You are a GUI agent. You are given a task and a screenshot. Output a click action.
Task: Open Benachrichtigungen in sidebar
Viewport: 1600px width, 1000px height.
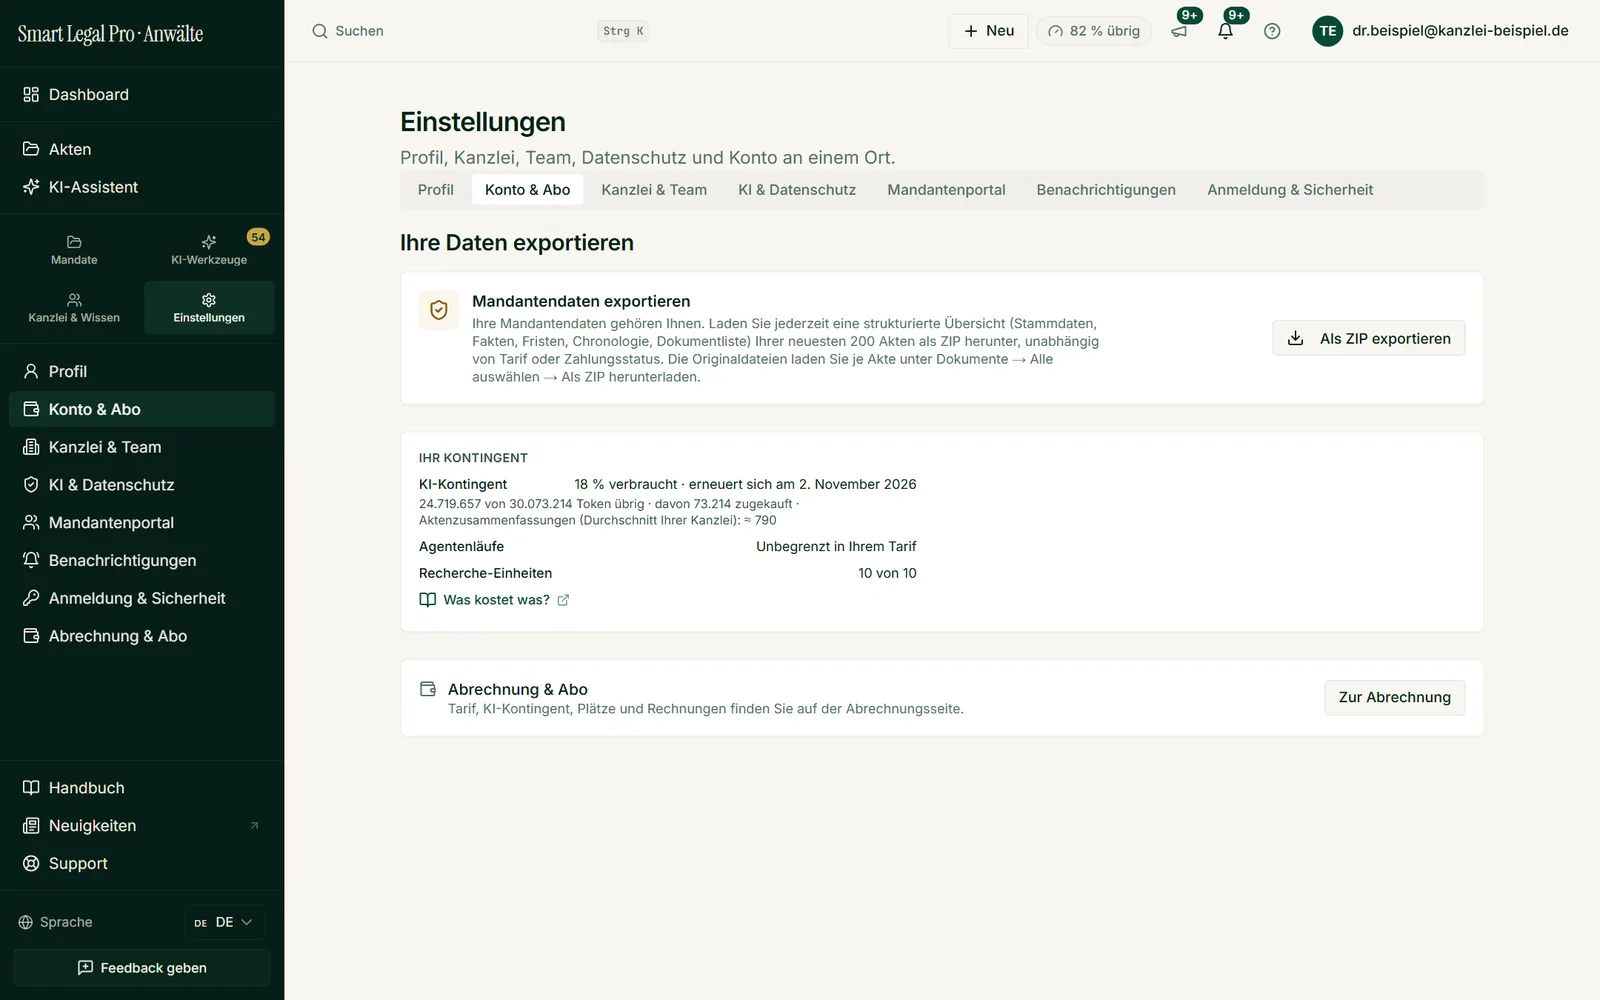pos(142,560)
